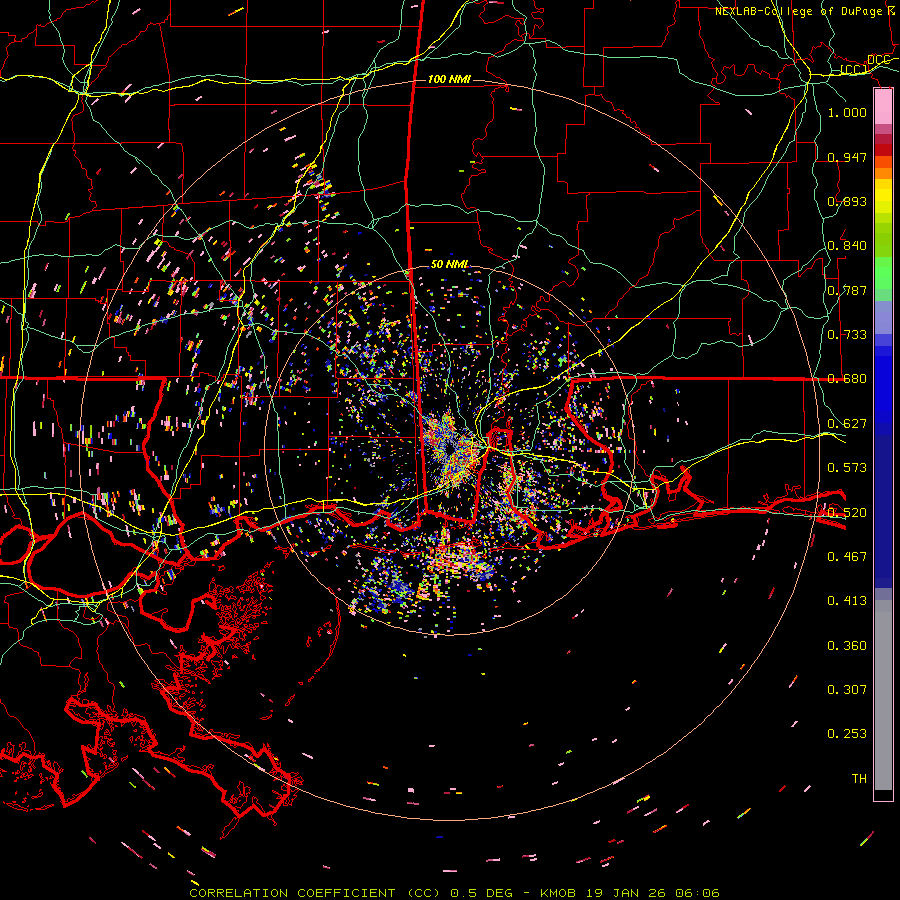This screenshot has height=900, width=900.
Task: Pick the lavender color band beside 0.733
Action: point(883,317)
